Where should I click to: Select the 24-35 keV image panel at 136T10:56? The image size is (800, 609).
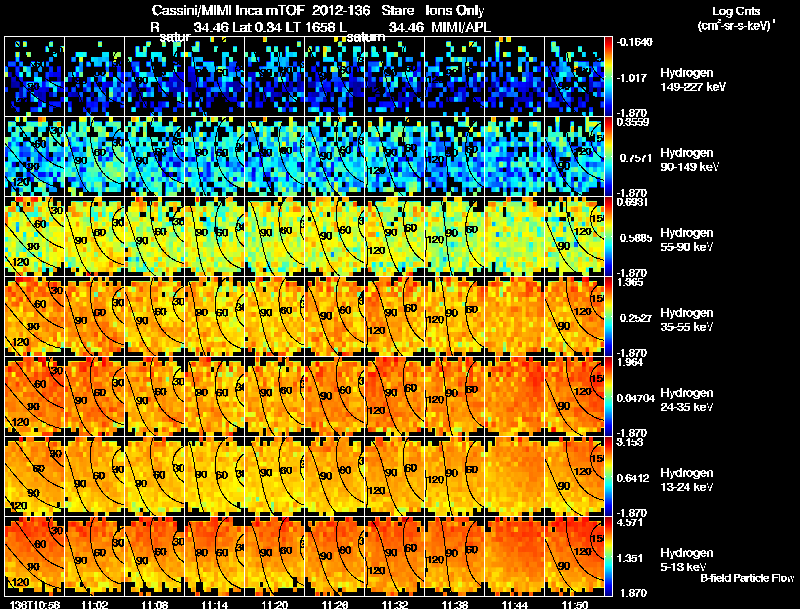[x=34, y=396]
